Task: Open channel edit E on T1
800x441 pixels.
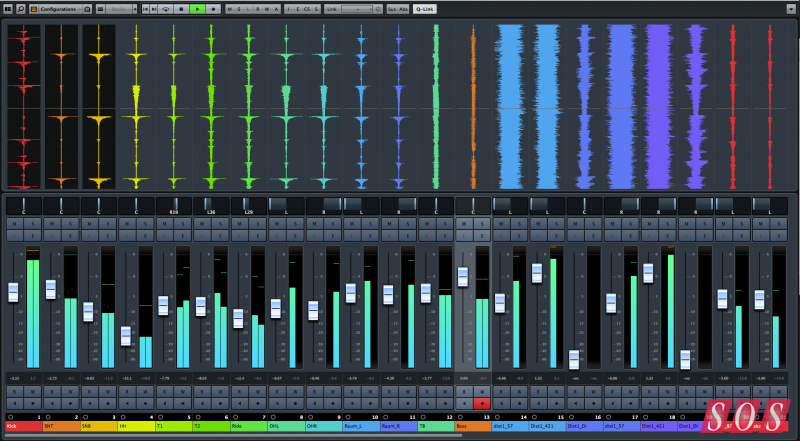Action: (183, 235)
